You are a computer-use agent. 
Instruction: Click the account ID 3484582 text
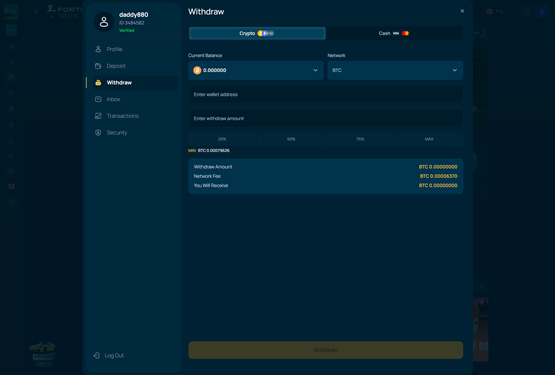[x=131, y=23]
